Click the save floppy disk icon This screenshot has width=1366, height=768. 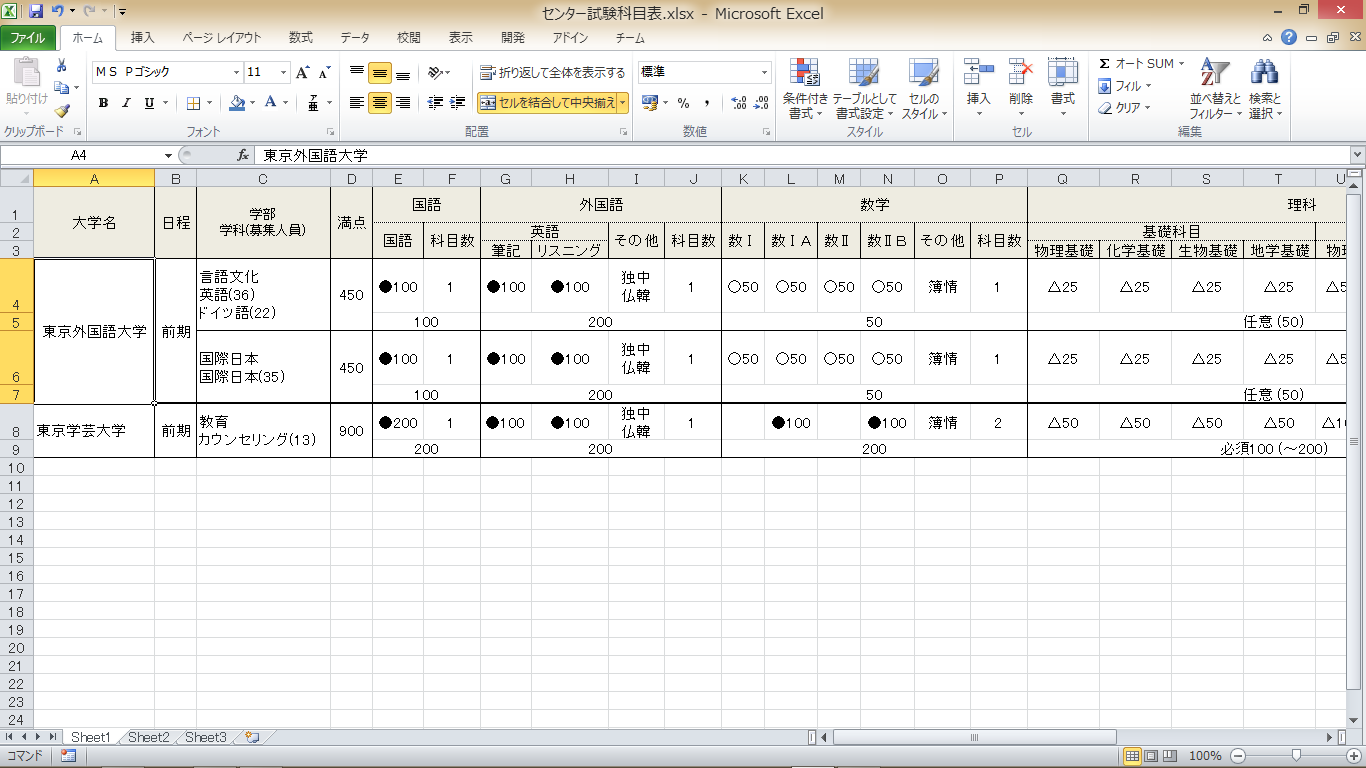click(36, 12)
